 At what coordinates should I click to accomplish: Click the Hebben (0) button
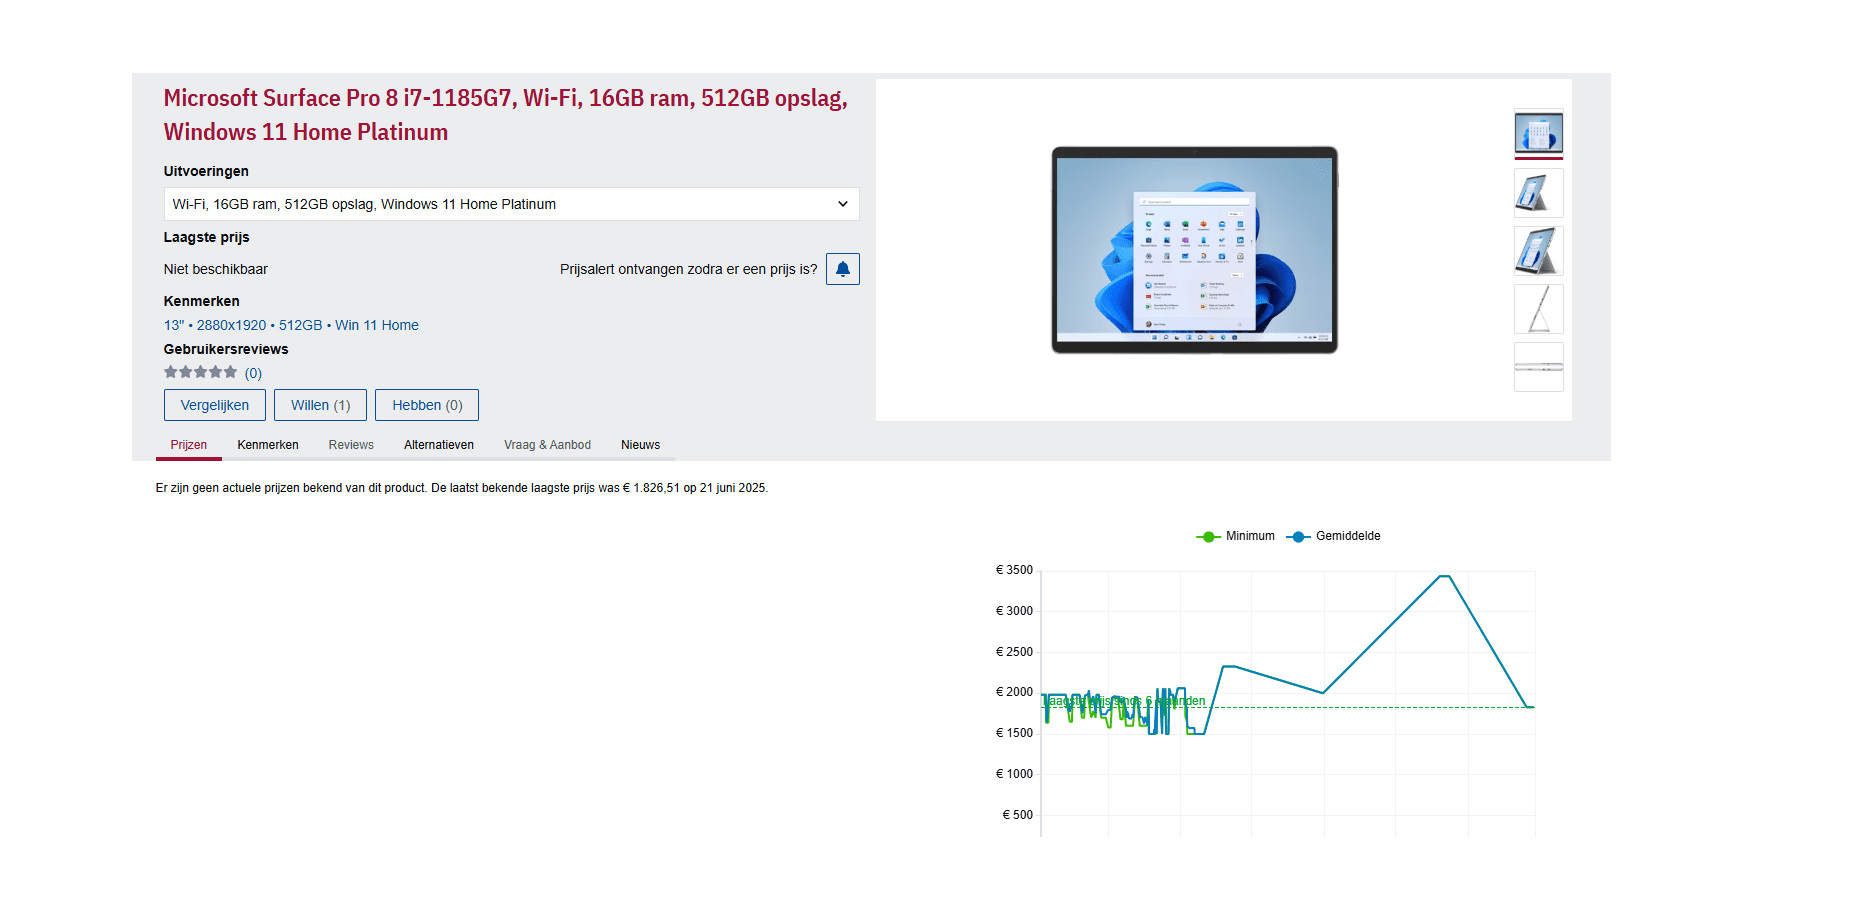coord(427,405)
